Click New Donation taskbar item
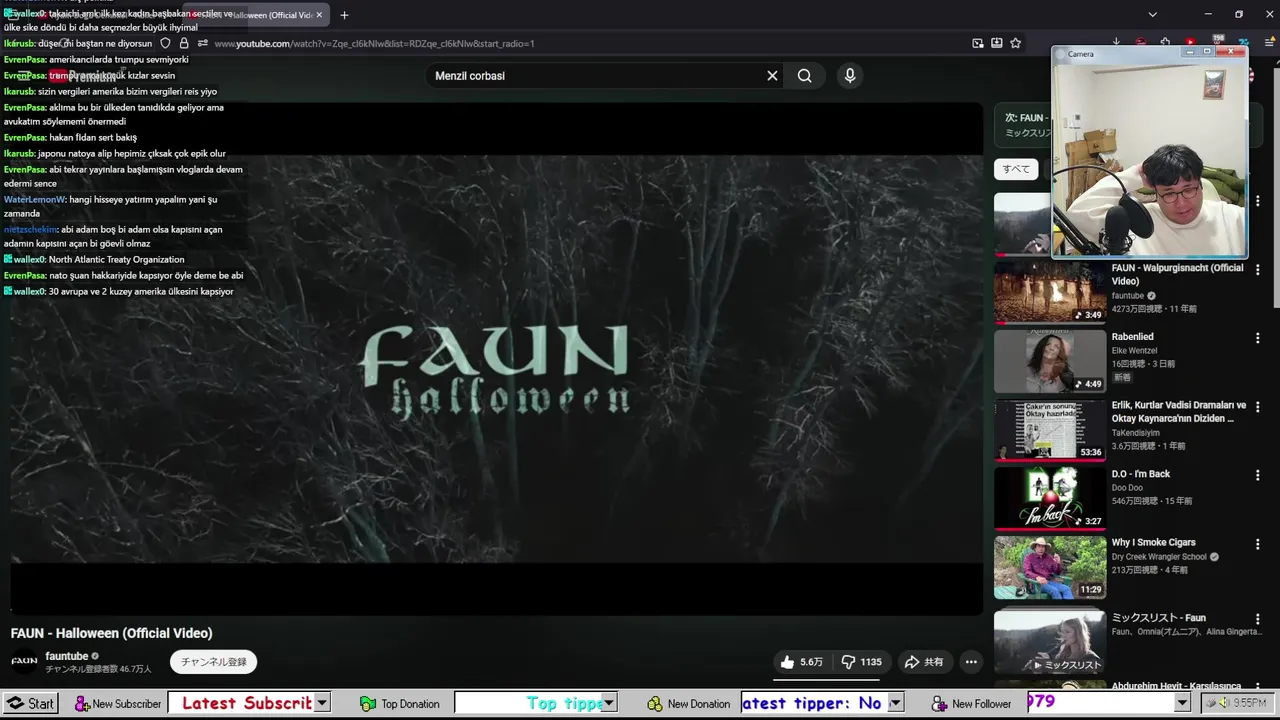 tap(689, 703)
